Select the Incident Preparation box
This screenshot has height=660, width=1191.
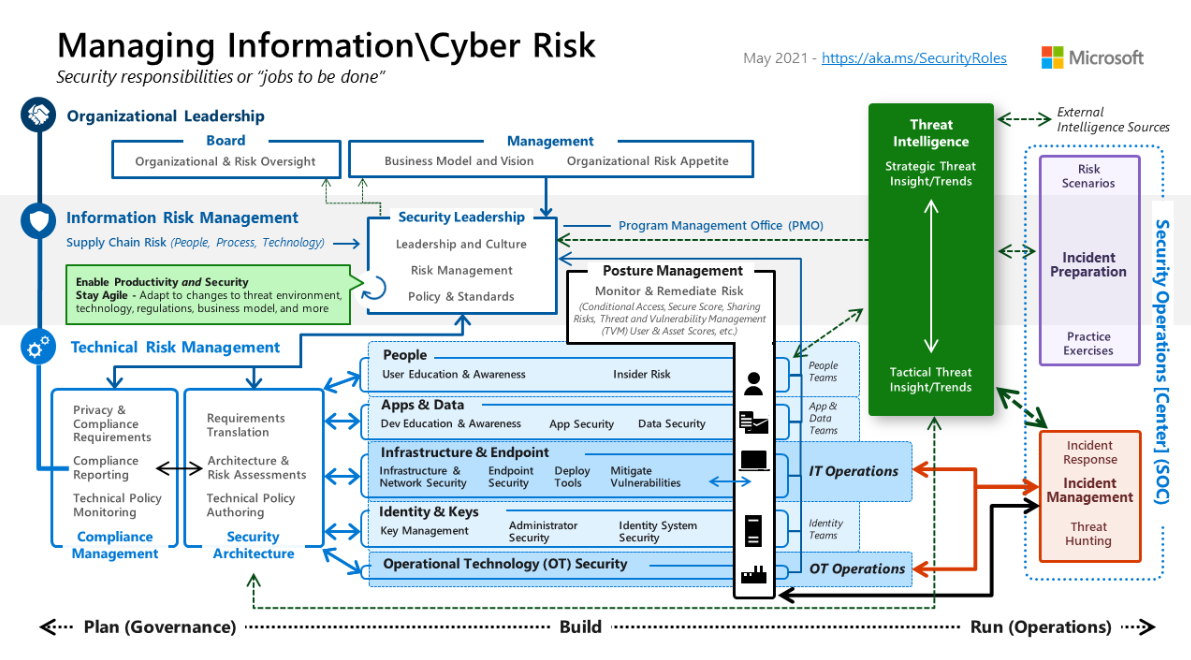tap(1088, 264)
